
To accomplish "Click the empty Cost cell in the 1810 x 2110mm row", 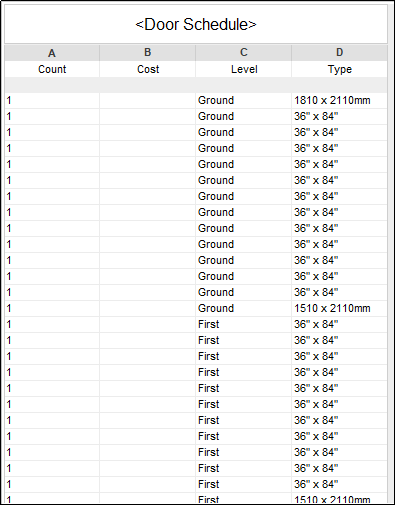I will coord(147,100).
